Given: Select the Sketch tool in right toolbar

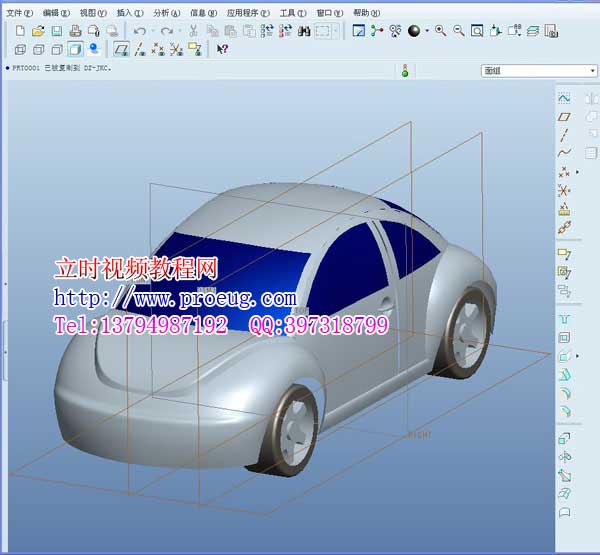Looking at the screenshot, I should [564, 98].
